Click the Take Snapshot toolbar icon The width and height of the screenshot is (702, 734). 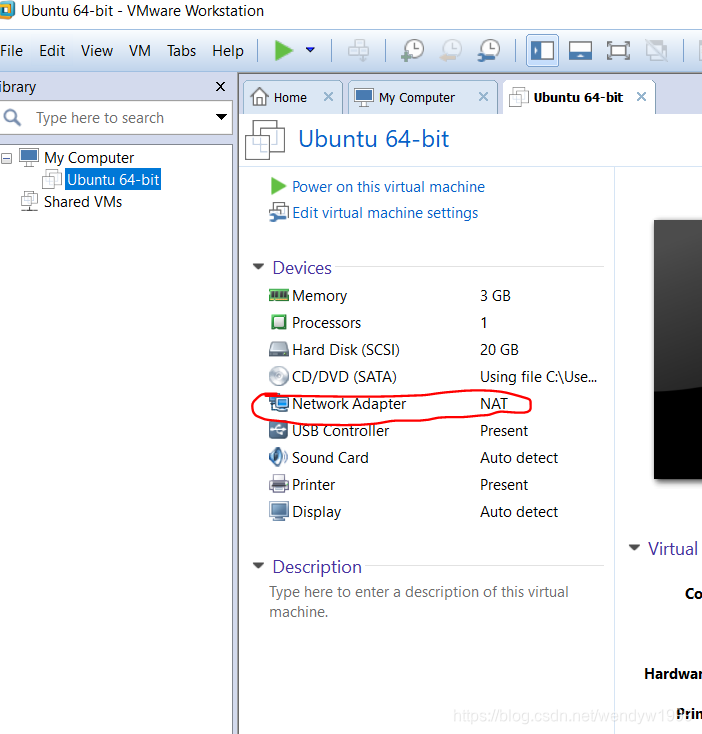412,50
